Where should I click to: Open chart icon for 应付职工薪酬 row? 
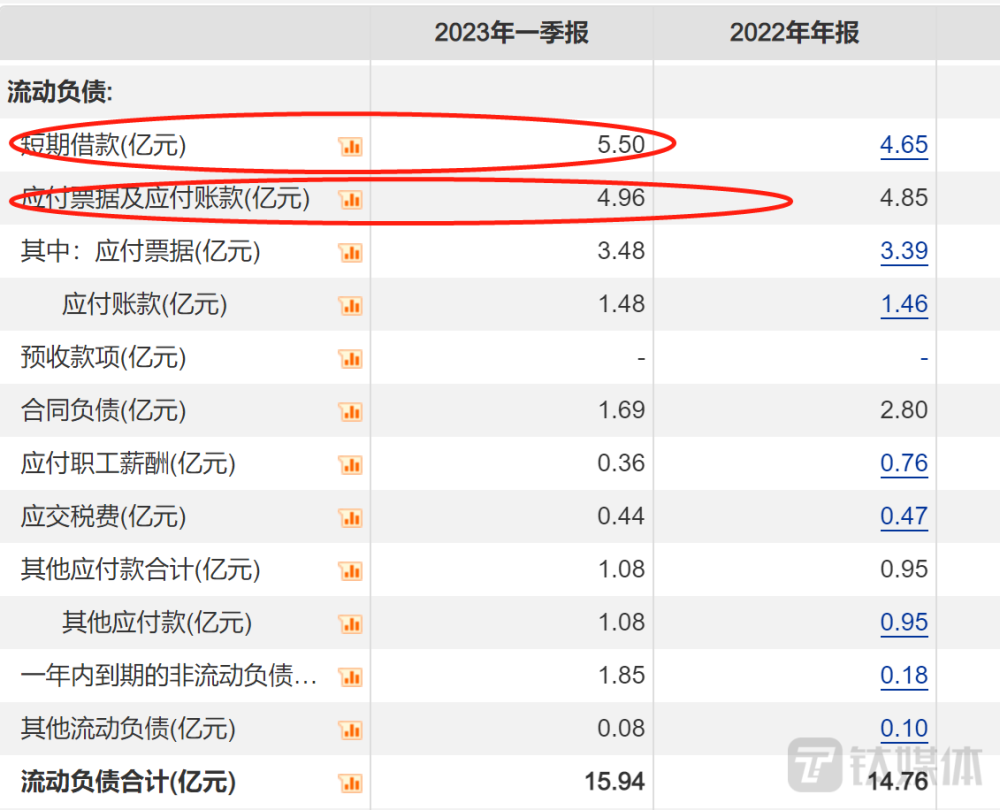tap(351, 464)
